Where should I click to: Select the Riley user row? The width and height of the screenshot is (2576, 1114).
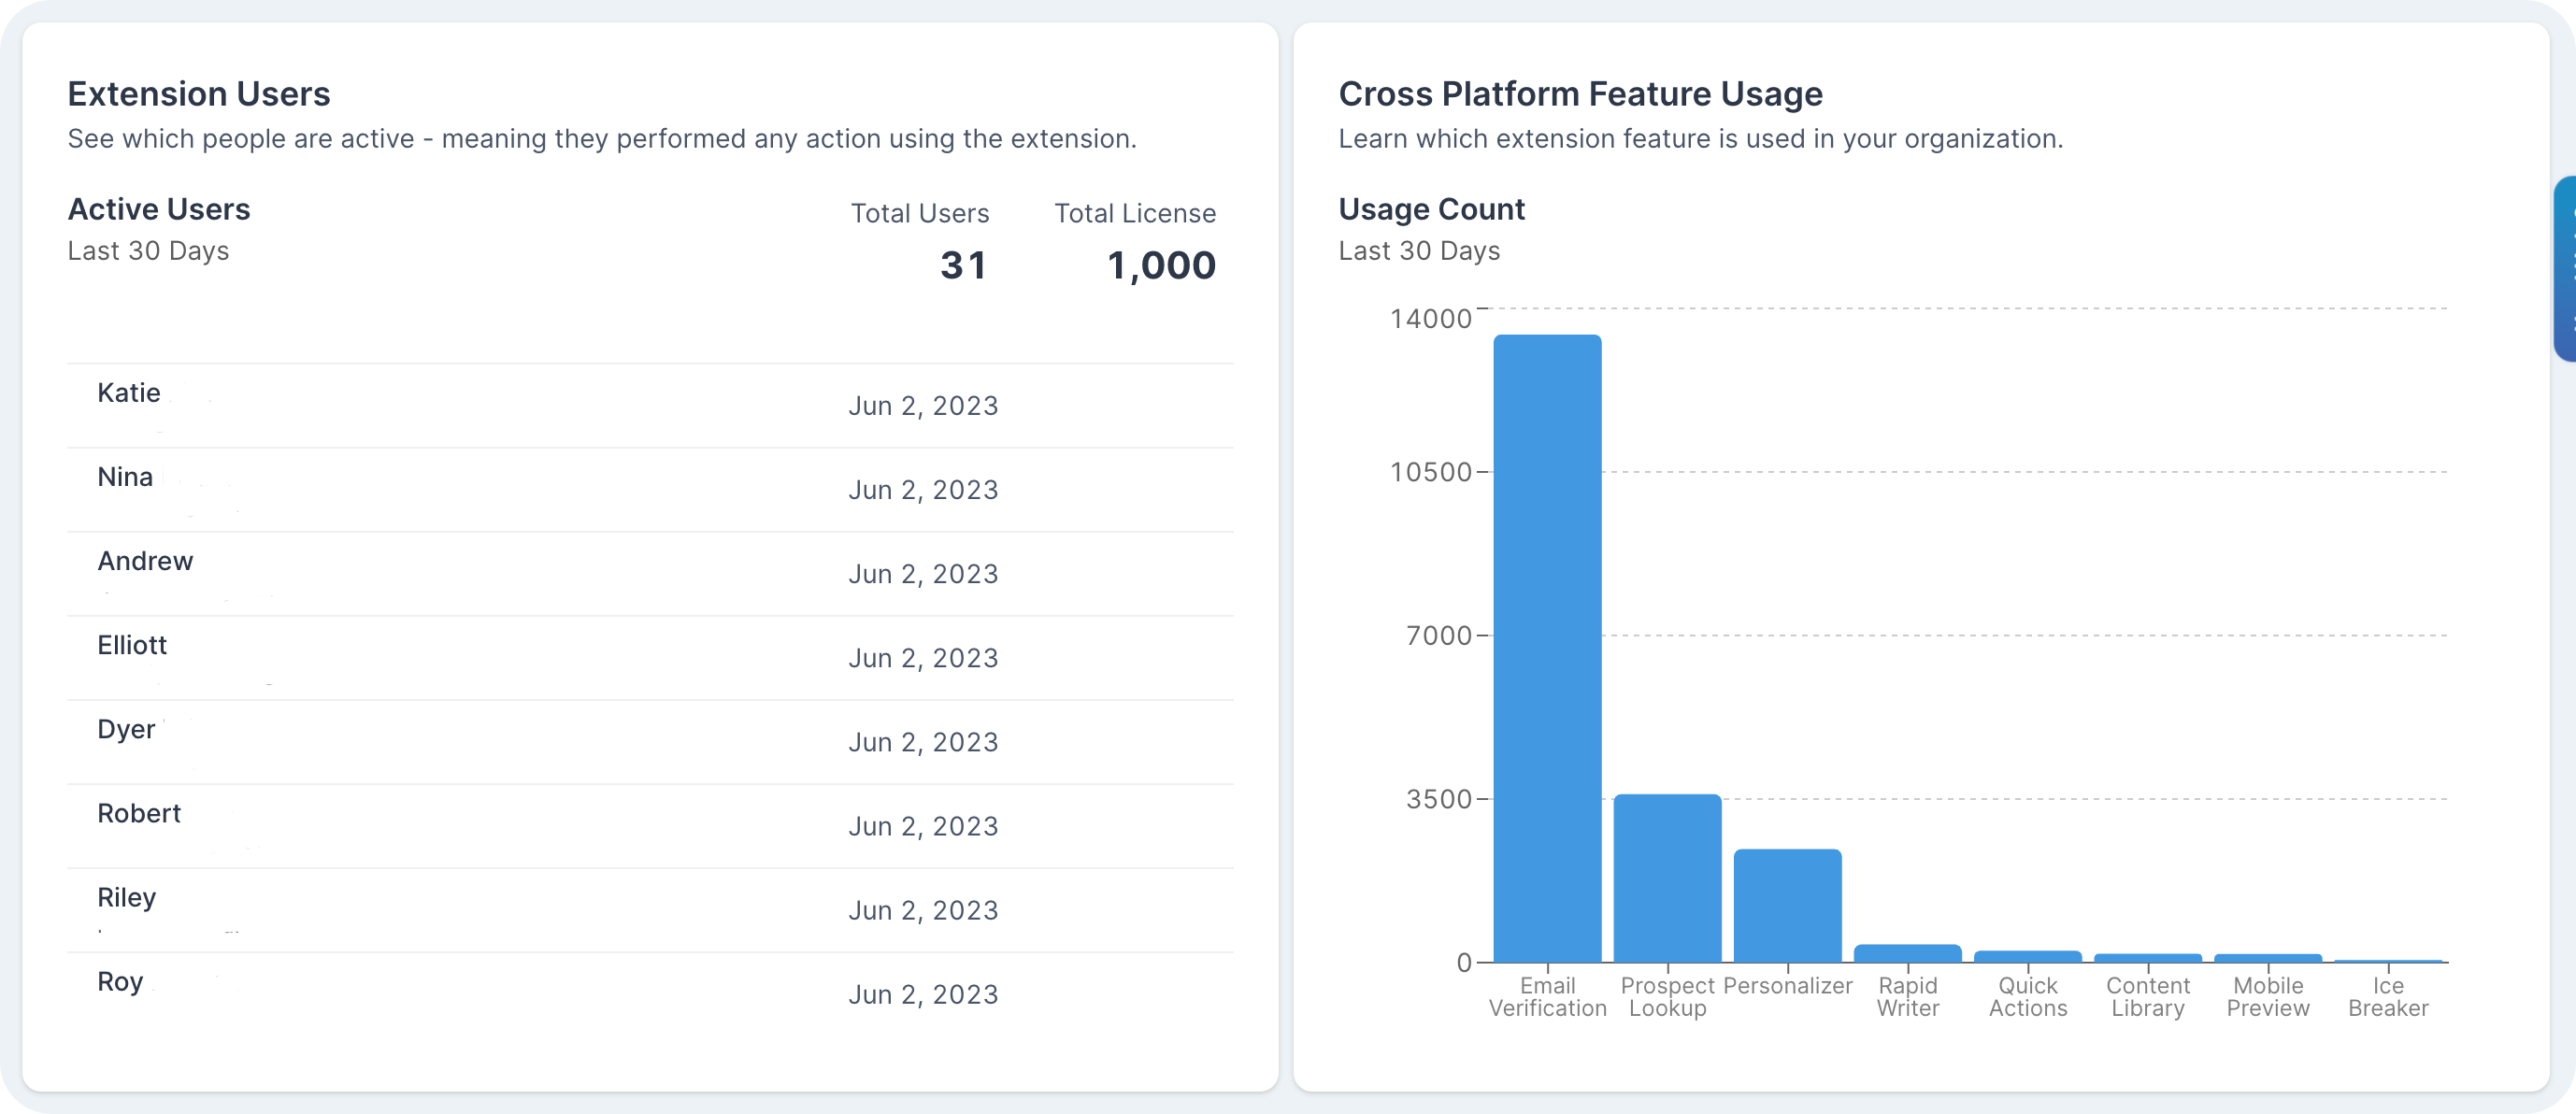pyautogui.click(x=650, y=910)
